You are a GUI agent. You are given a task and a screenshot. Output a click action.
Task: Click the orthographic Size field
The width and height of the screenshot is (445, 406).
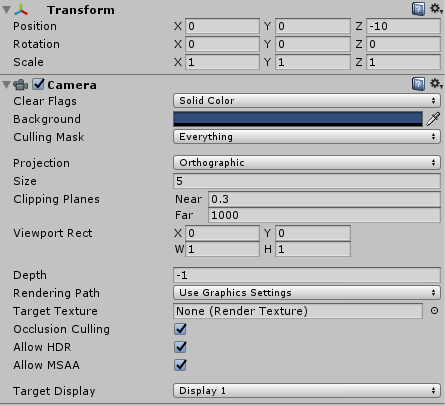(307, 181)
